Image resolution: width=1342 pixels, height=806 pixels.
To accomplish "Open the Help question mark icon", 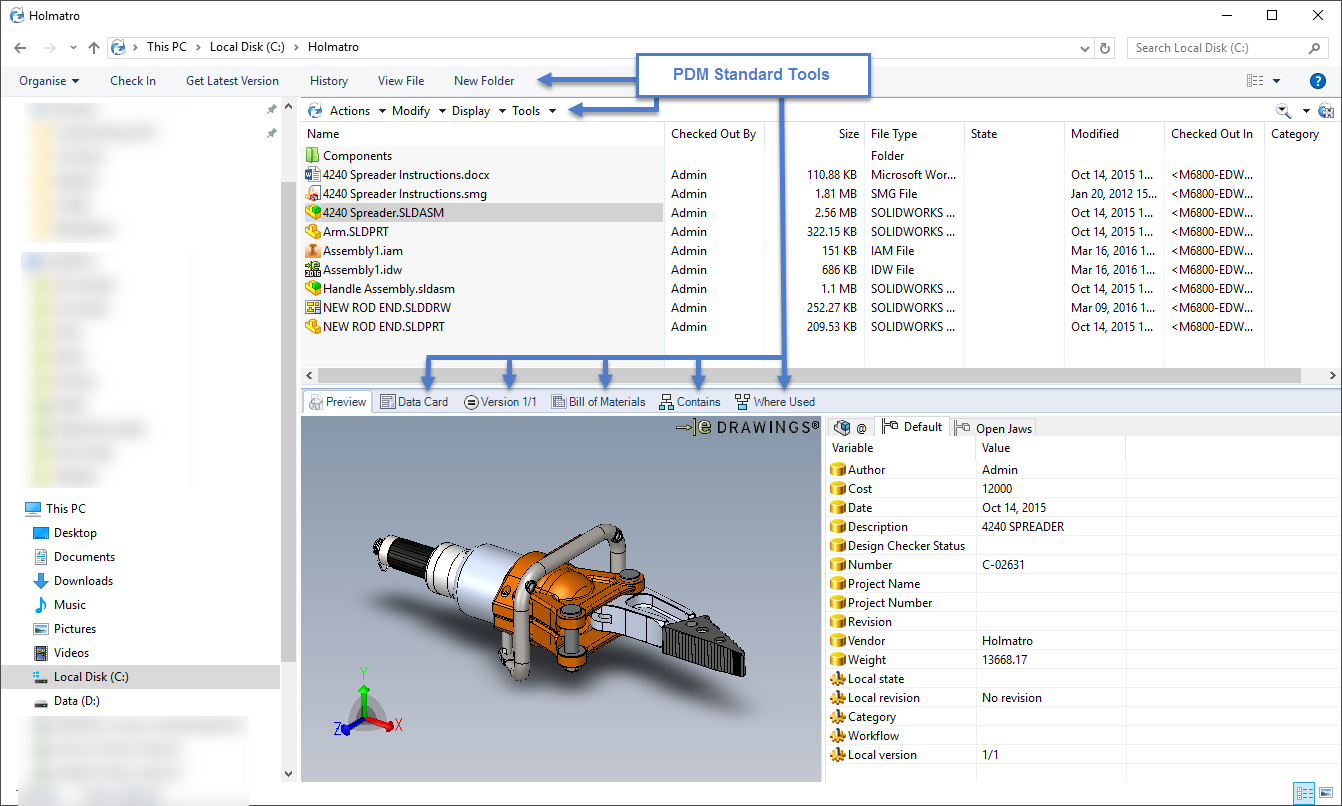I will (x=1318, y=81).
